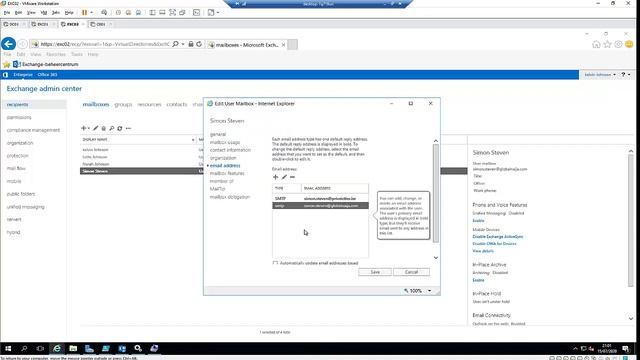The width and height of the screenshot is (640, 360).
Task: Click the smiley feedback icon in Internet Explorer
Action: point(629,44)
